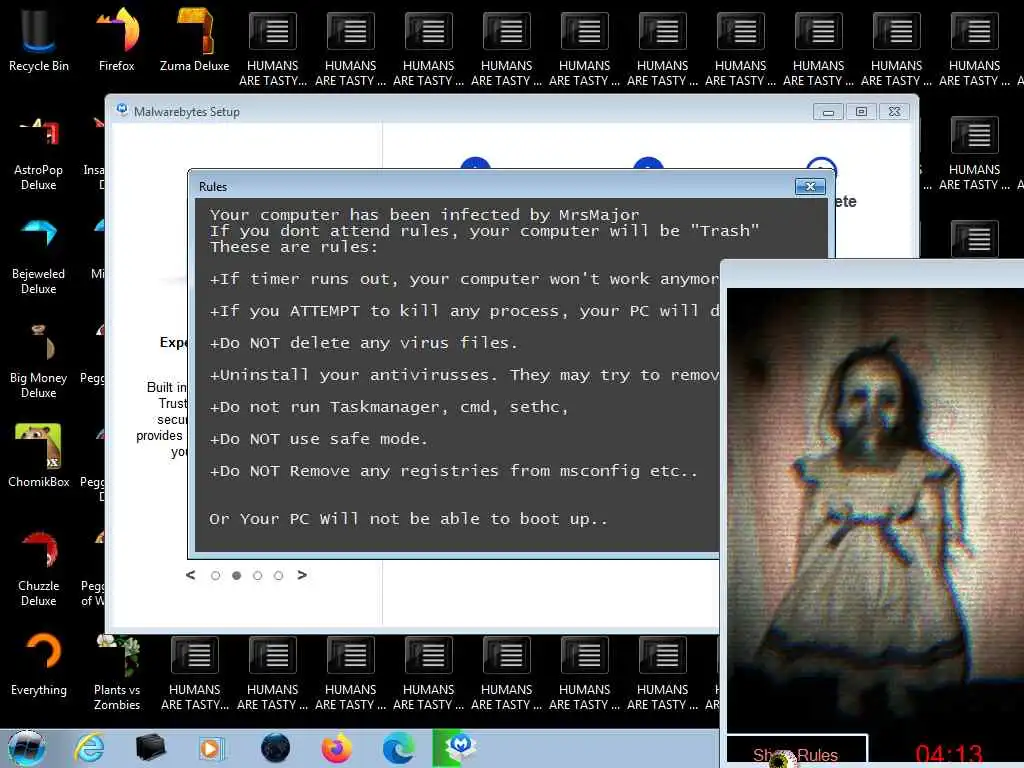Image resolution: width=1024 pixels, height=768 pixels.
Task: Open the black folder taskbar icon
Action: point(150,748)
